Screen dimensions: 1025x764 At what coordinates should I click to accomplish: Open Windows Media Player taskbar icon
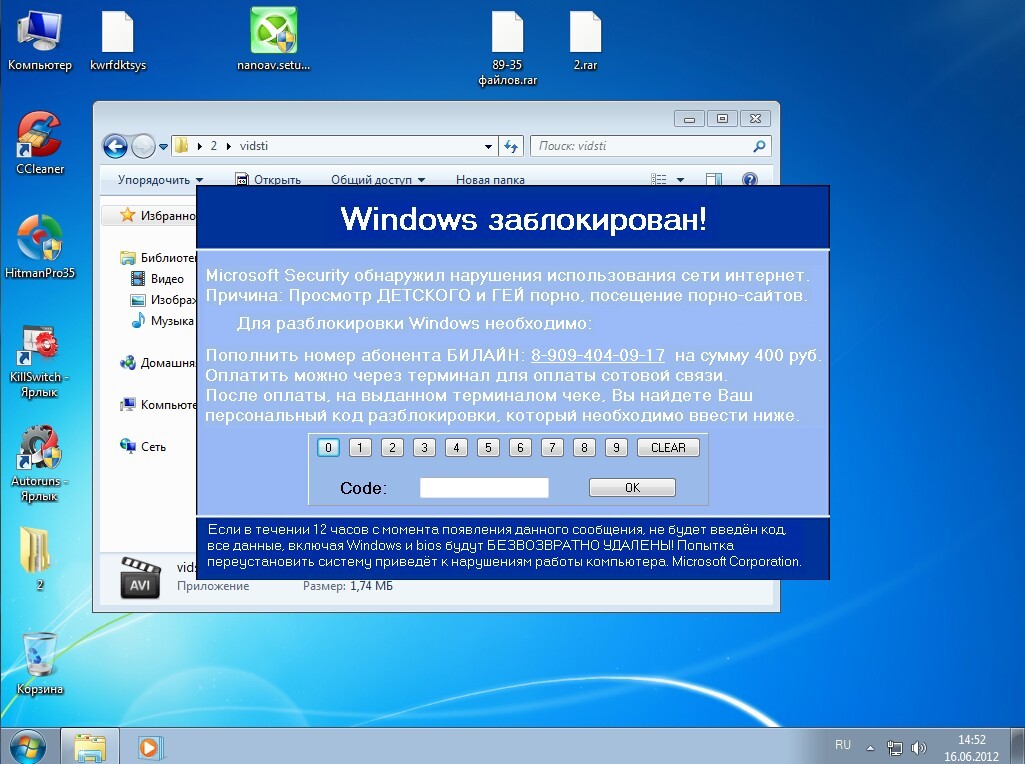[150, 747]
